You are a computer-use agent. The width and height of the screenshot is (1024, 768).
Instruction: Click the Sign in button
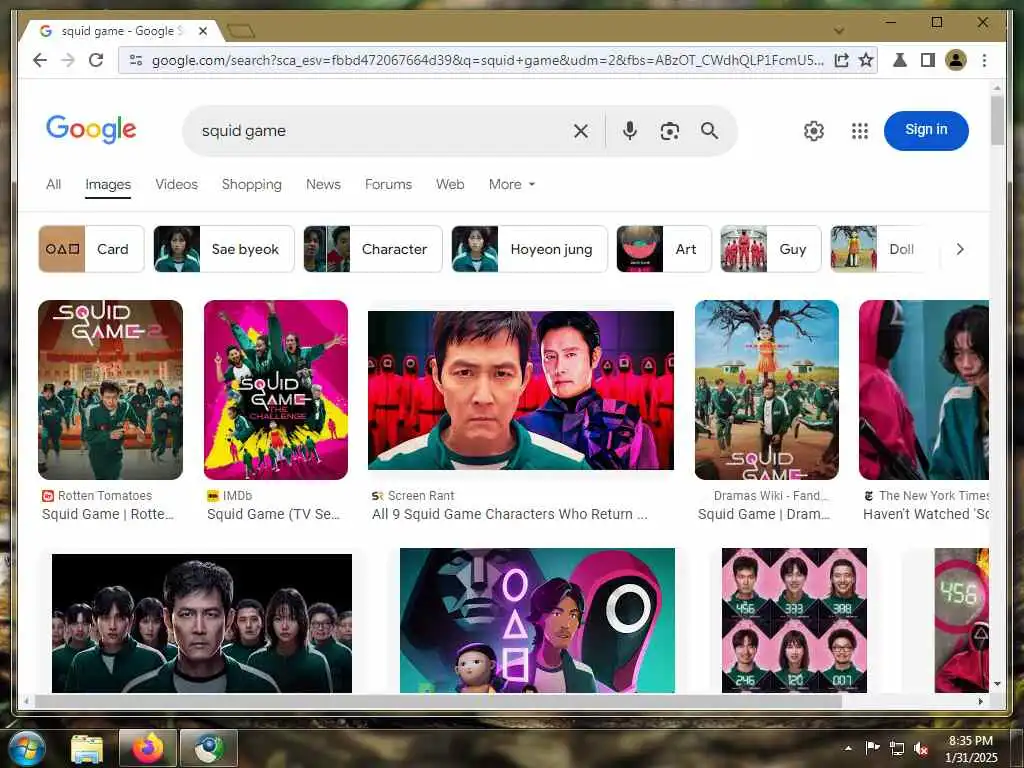pyautogui.click(x=926, y=130)
